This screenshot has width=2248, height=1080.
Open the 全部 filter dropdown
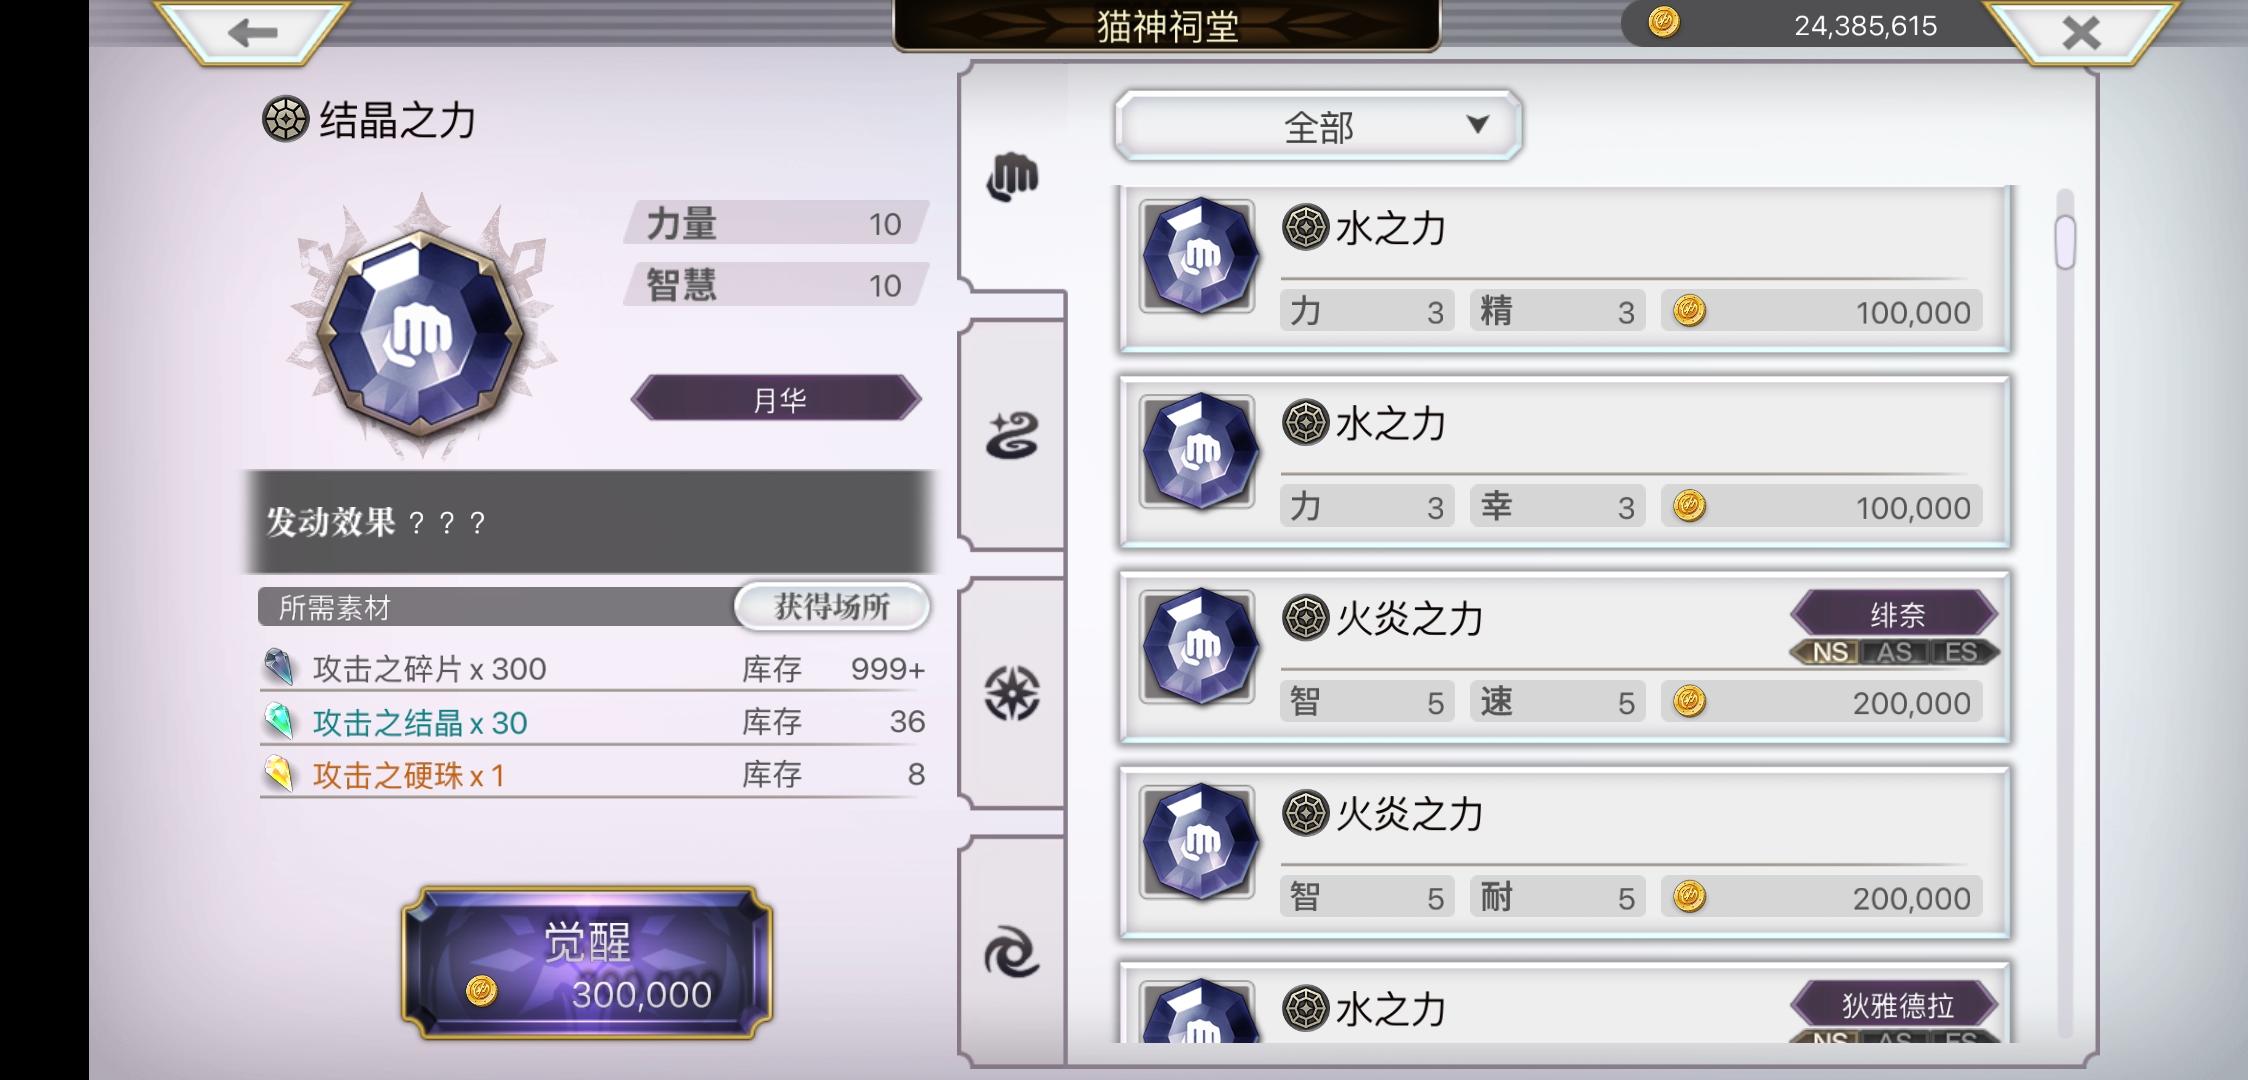pyautogui.click(x=1318, y=126)
